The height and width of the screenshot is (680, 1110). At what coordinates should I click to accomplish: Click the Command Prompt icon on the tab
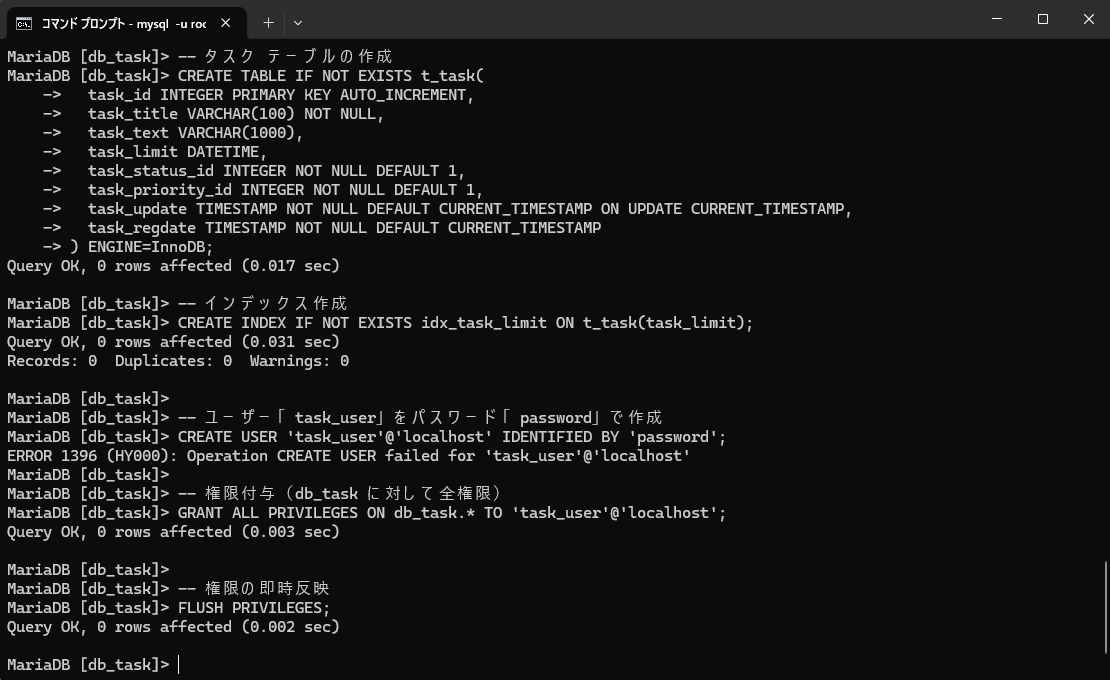coord(24,22)
